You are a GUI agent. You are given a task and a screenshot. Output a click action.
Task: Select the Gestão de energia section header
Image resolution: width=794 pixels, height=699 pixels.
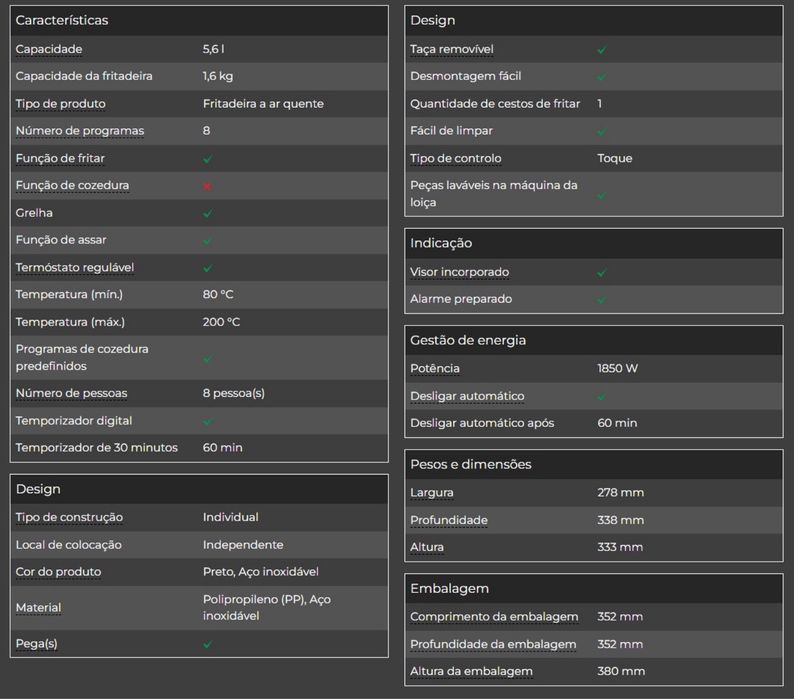coord(468,340)
